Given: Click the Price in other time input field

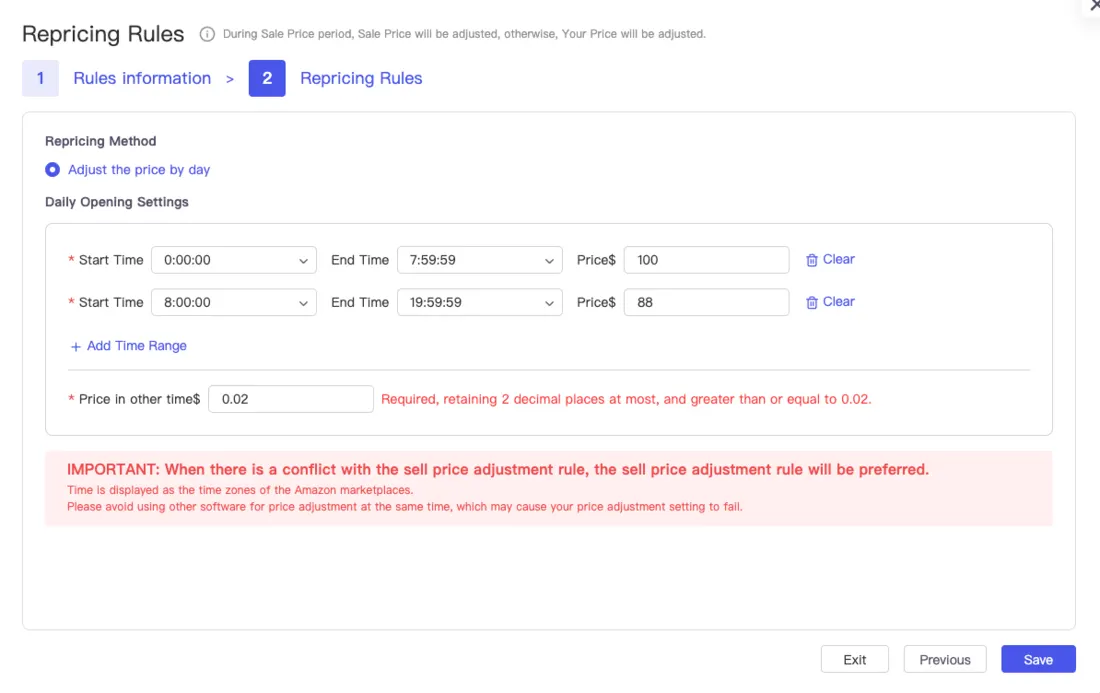Looking at the screenshot, I should 290,398.
